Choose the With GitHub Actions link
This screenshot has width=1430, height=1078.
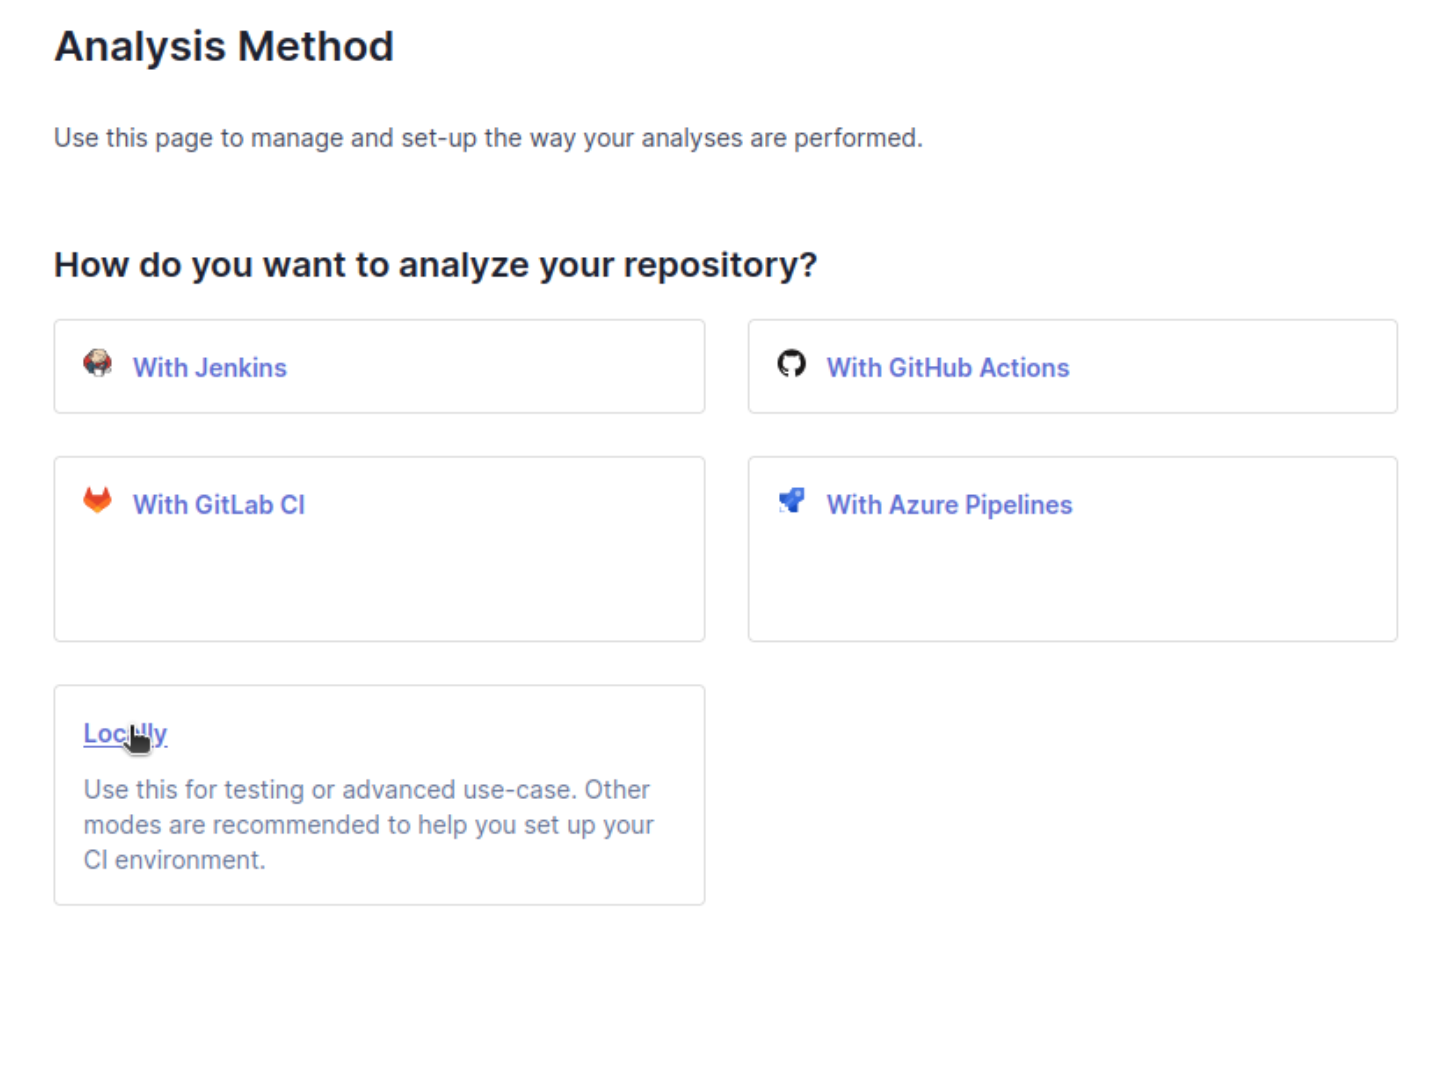[948, 368]
